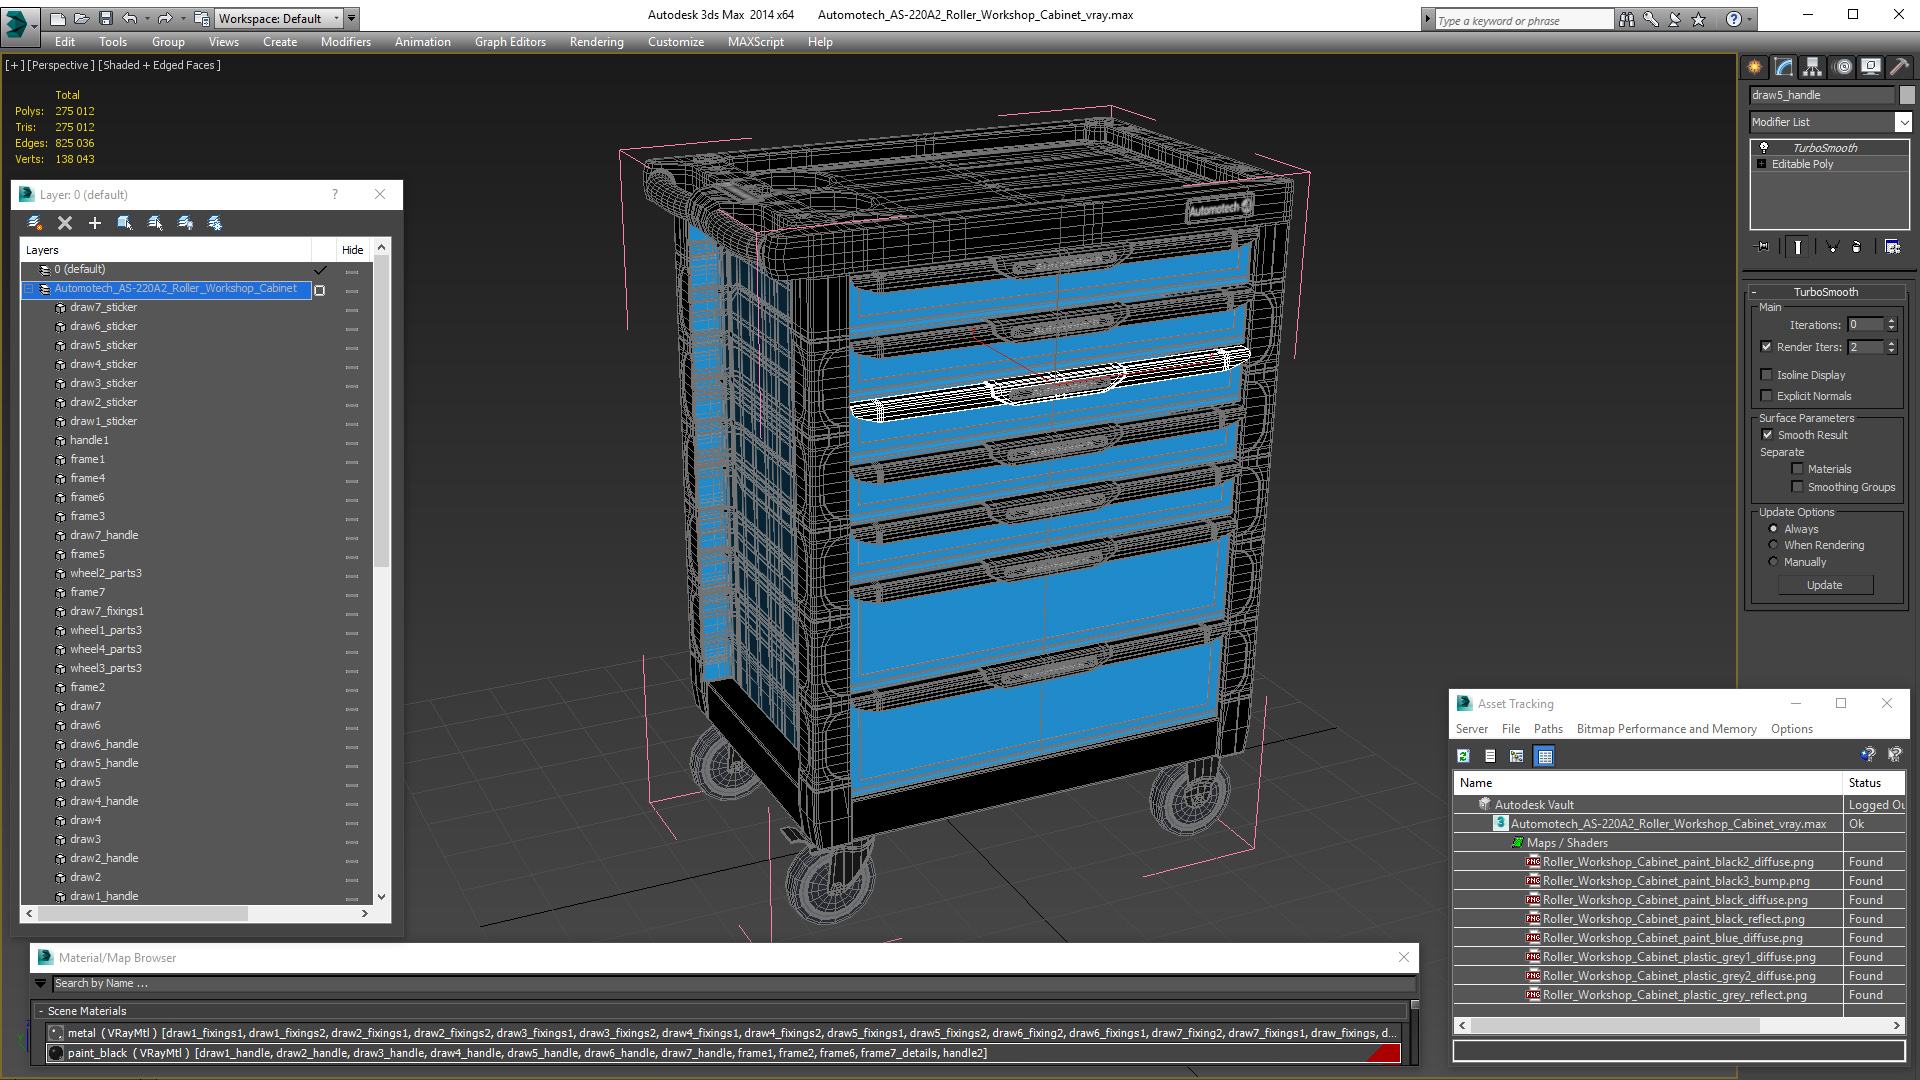Screen dimensions: 1920x1080
Task: Click the Update button in TurboSmooth
Action: (1824, 585)
